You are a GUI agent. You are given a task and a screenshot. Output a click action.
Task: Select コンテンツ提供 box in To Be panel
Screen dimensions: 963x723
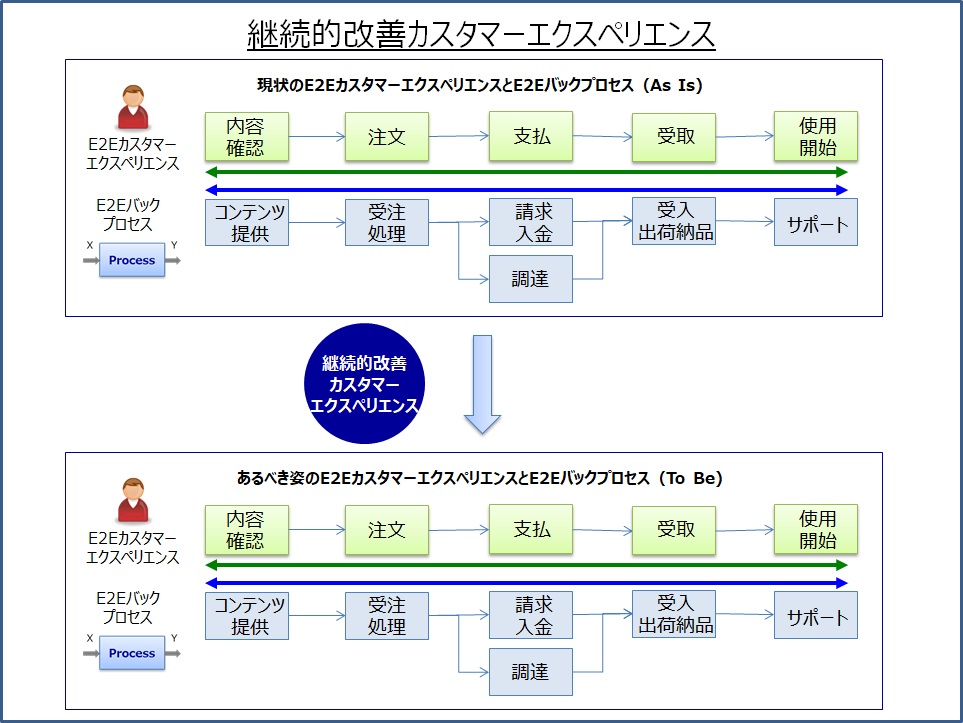point(247,616)
